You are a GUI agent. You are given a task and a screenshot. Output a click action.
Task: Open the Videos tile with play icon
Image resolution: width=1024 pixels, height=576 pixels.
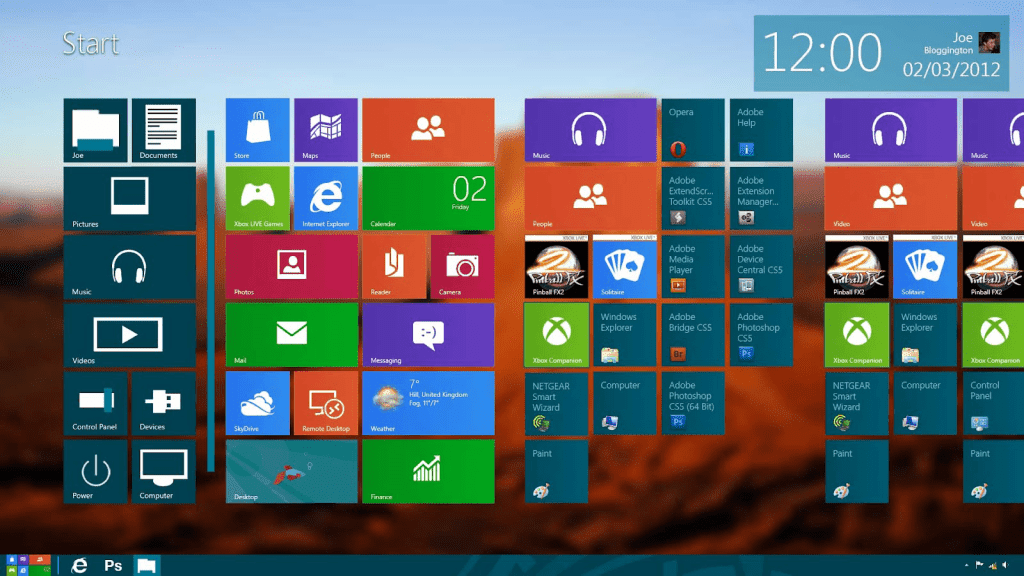tap(129, 335)
